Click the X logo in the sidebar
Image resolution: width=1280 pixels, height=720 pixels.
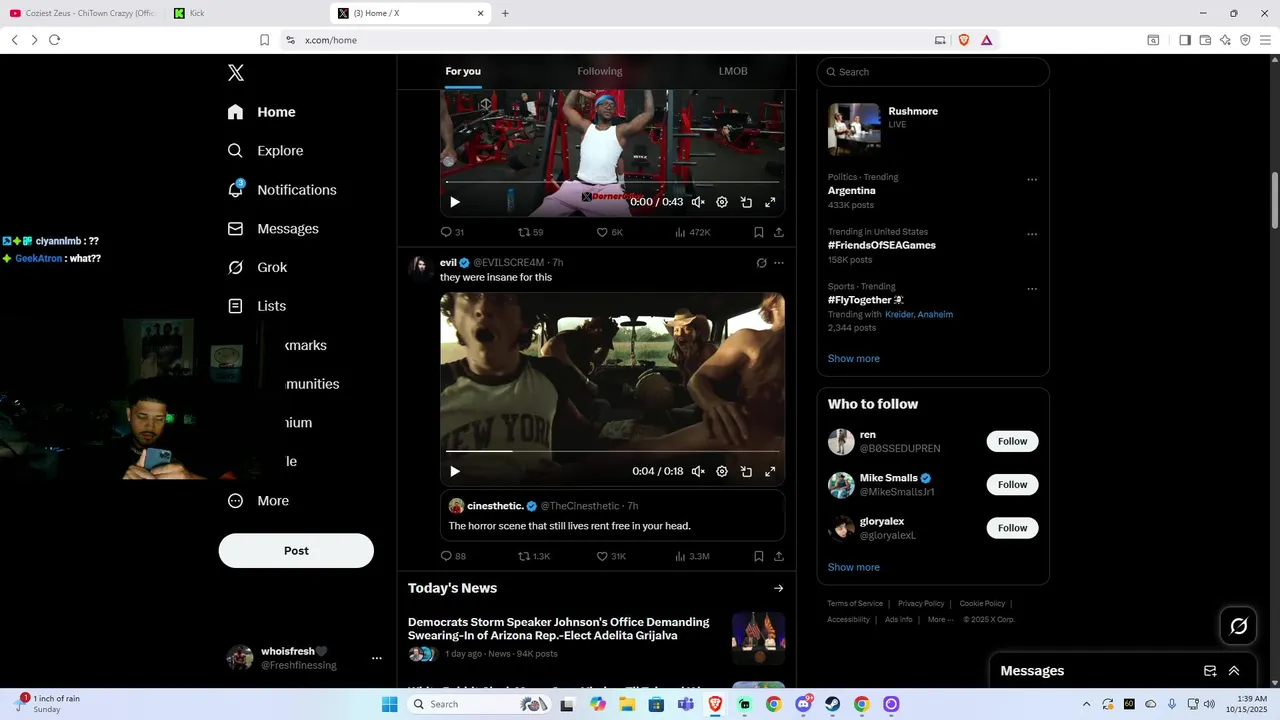[x=236, y=72]
